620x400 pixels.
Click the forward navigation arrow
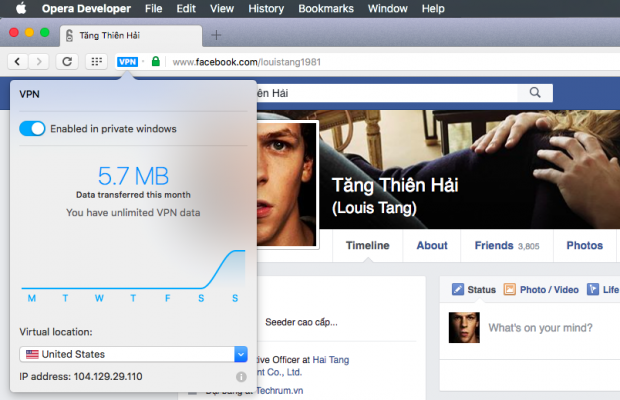tap(39, 61)
